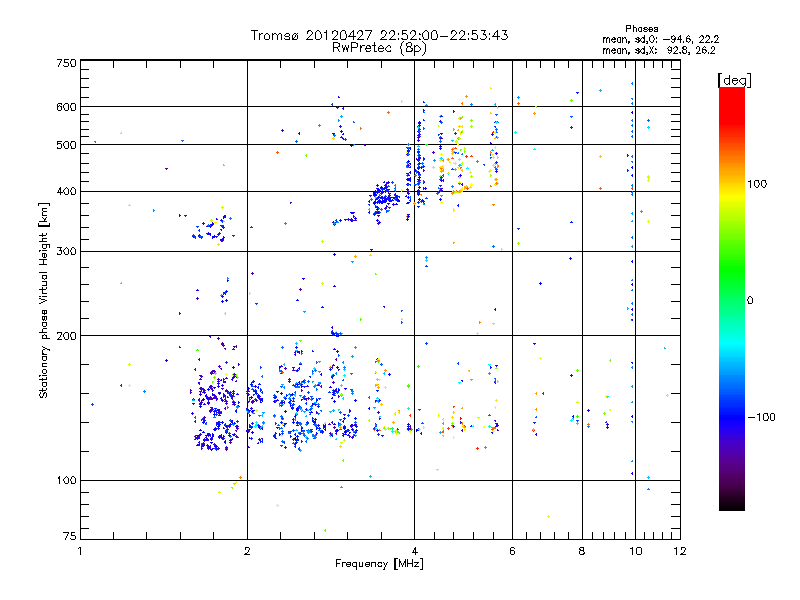The height and width of the screenshot is (600, 800).
Task: Click the colorbar tick label '100'
Action: click(x=757, y=184)
